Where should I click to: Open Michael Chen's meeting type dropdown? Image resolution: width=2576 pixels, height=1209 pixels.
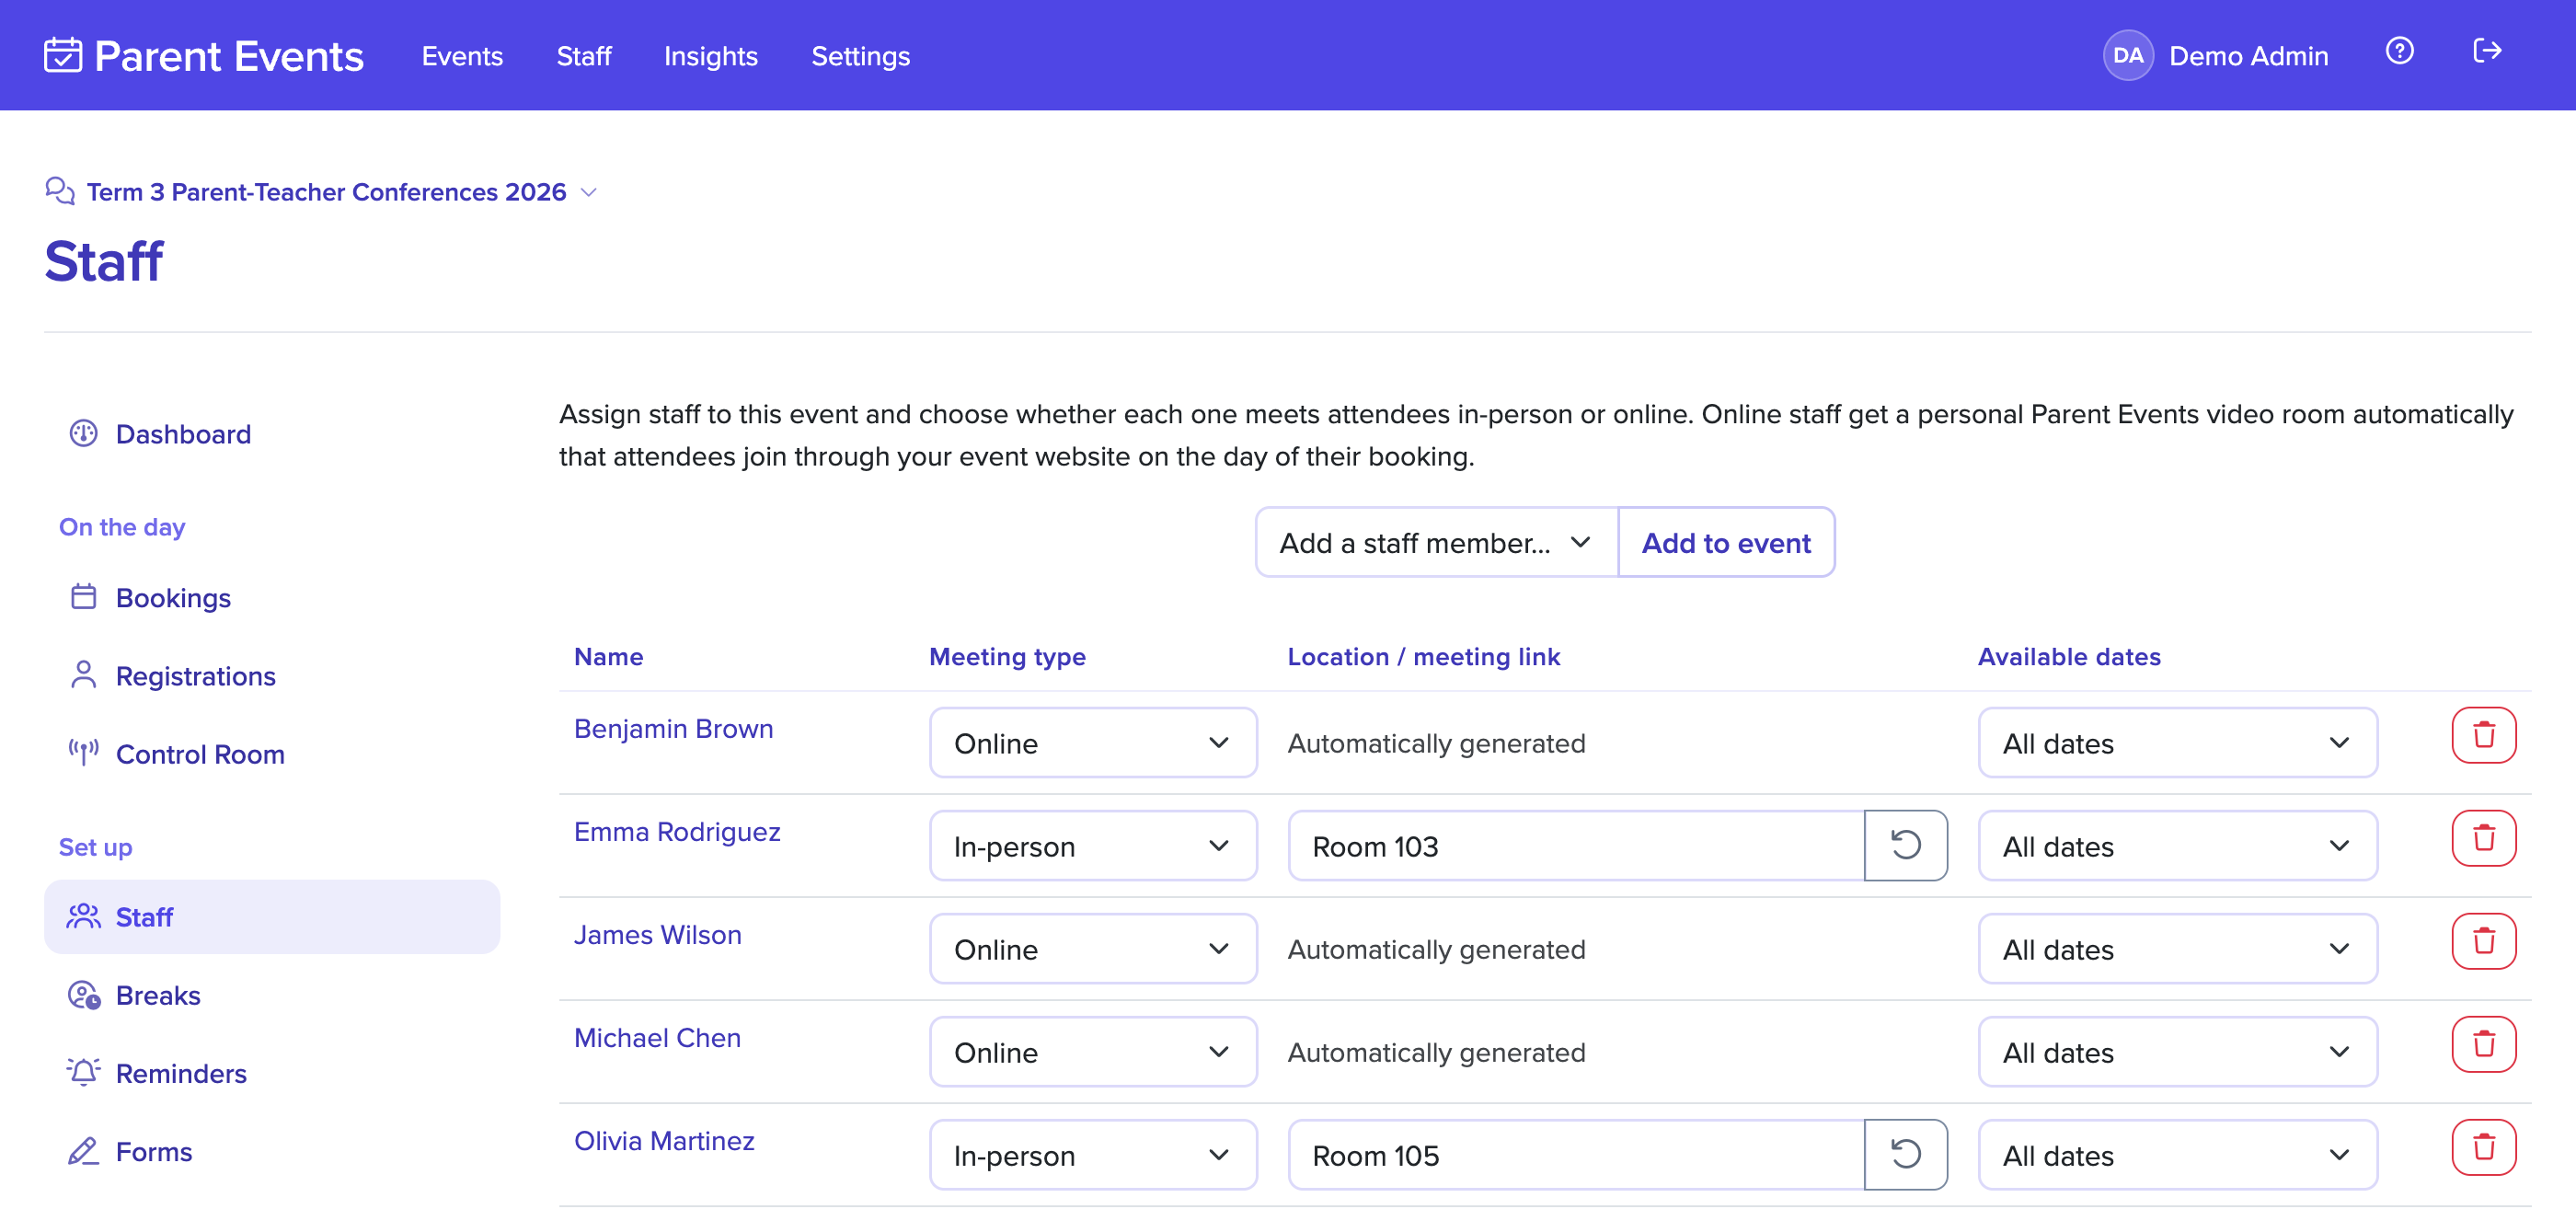coord(1092,1052)
